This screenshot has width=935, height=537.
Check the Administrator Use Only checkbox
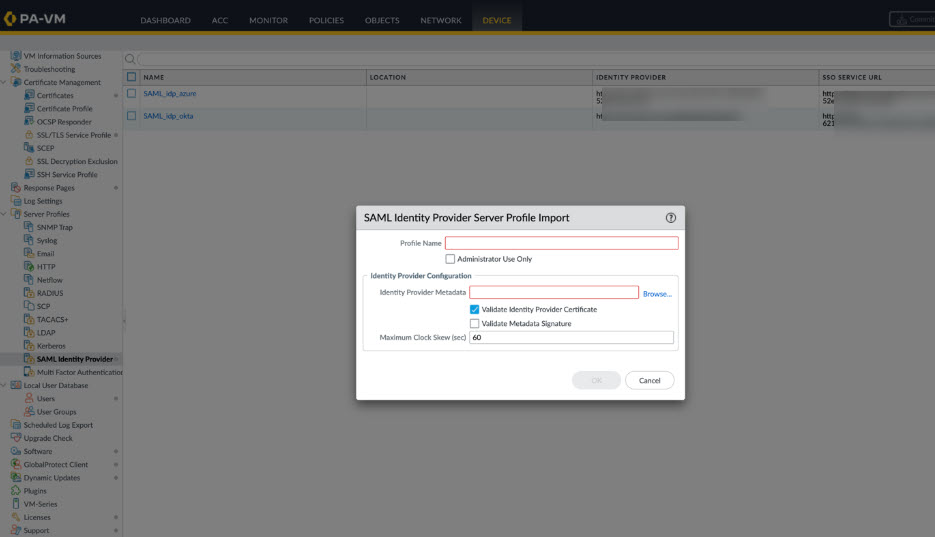(450, 259)
